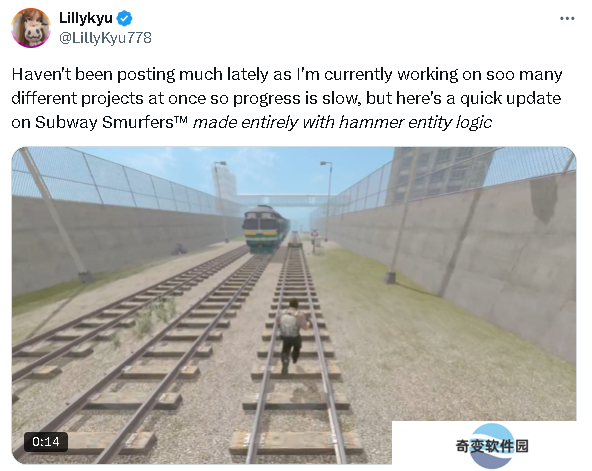This screenshot has height=471, width=592.
Task: Click the blue verified badge
Action: pos(125,18)
